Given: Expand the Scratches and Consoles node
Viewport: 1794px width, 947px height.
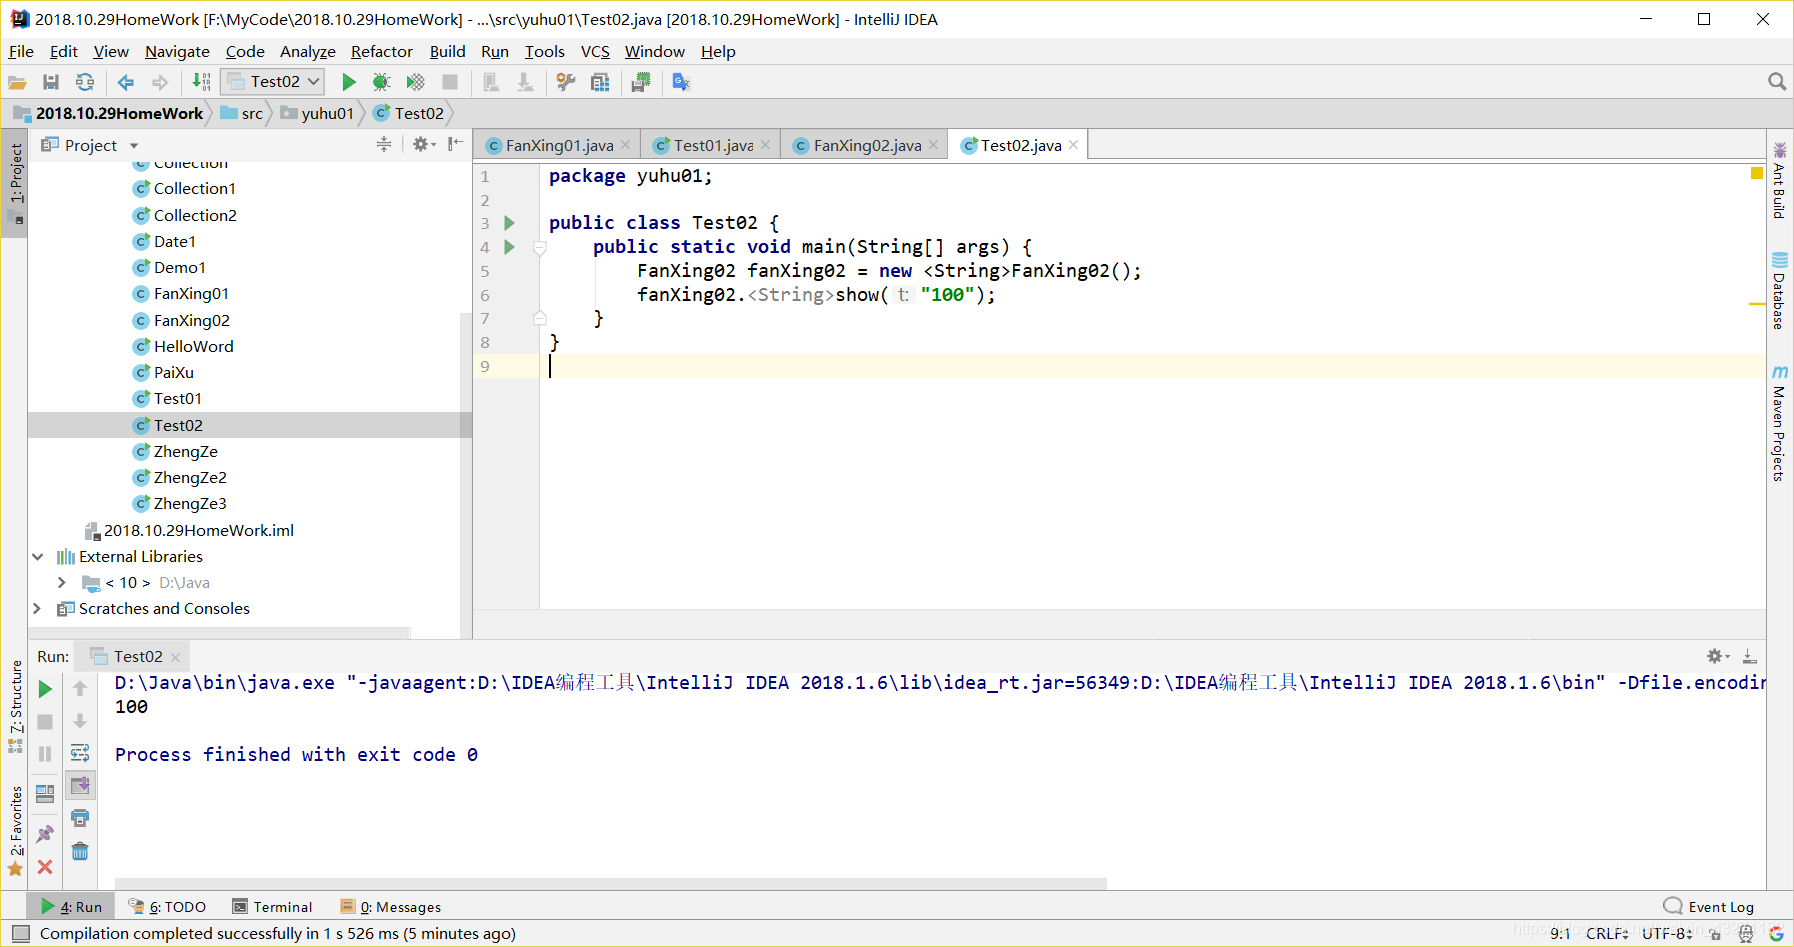Looking at the screenshot, I should pyautogui.click(x=38, y=609).
